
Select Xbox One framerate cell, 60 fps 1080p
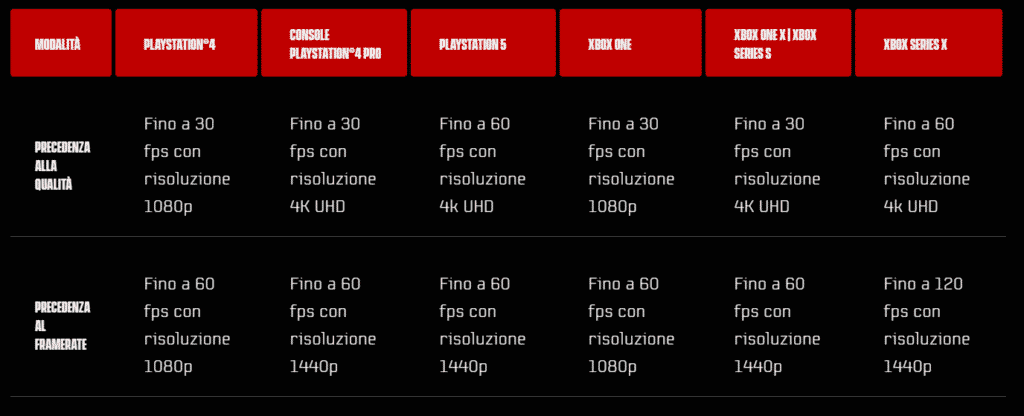tap(631, 325)
